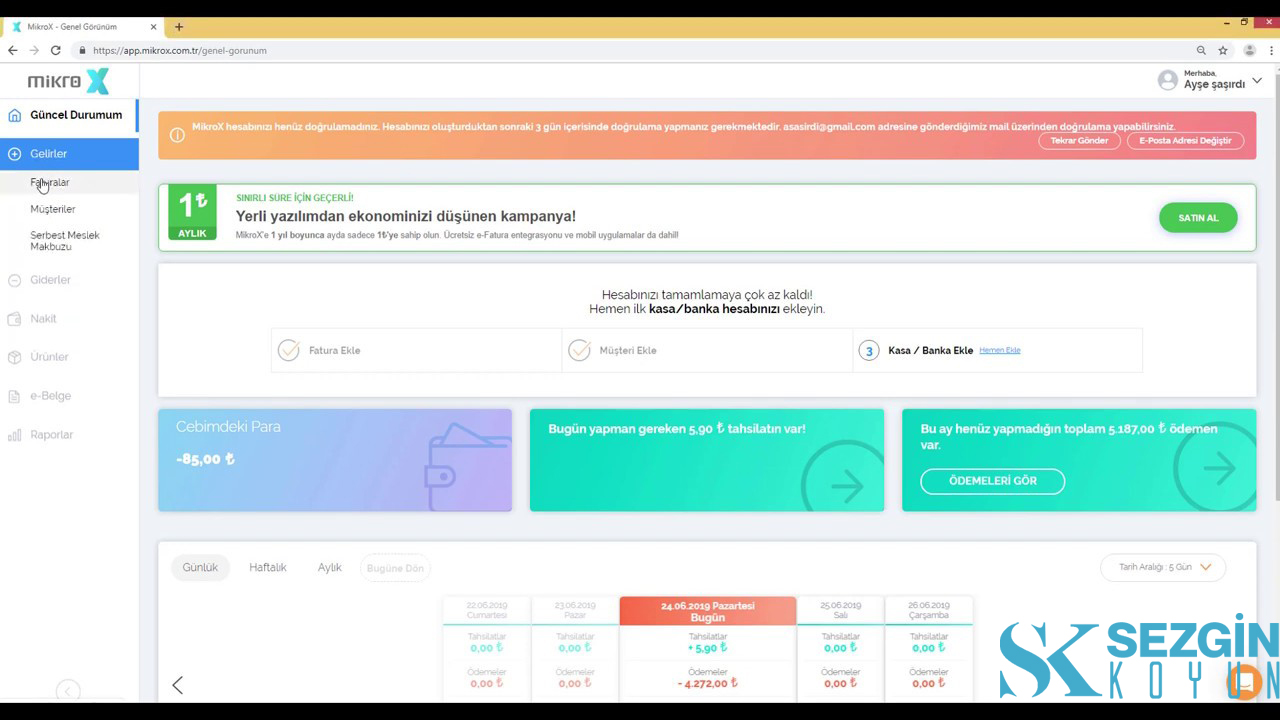Click the Giderler minus icon
Viewport: 1280px width, 720px height.
[x=14, y=280]
